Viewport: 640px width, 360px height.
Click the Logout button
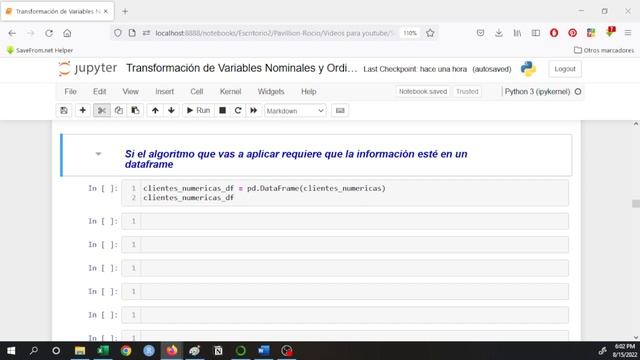[565, 69]
